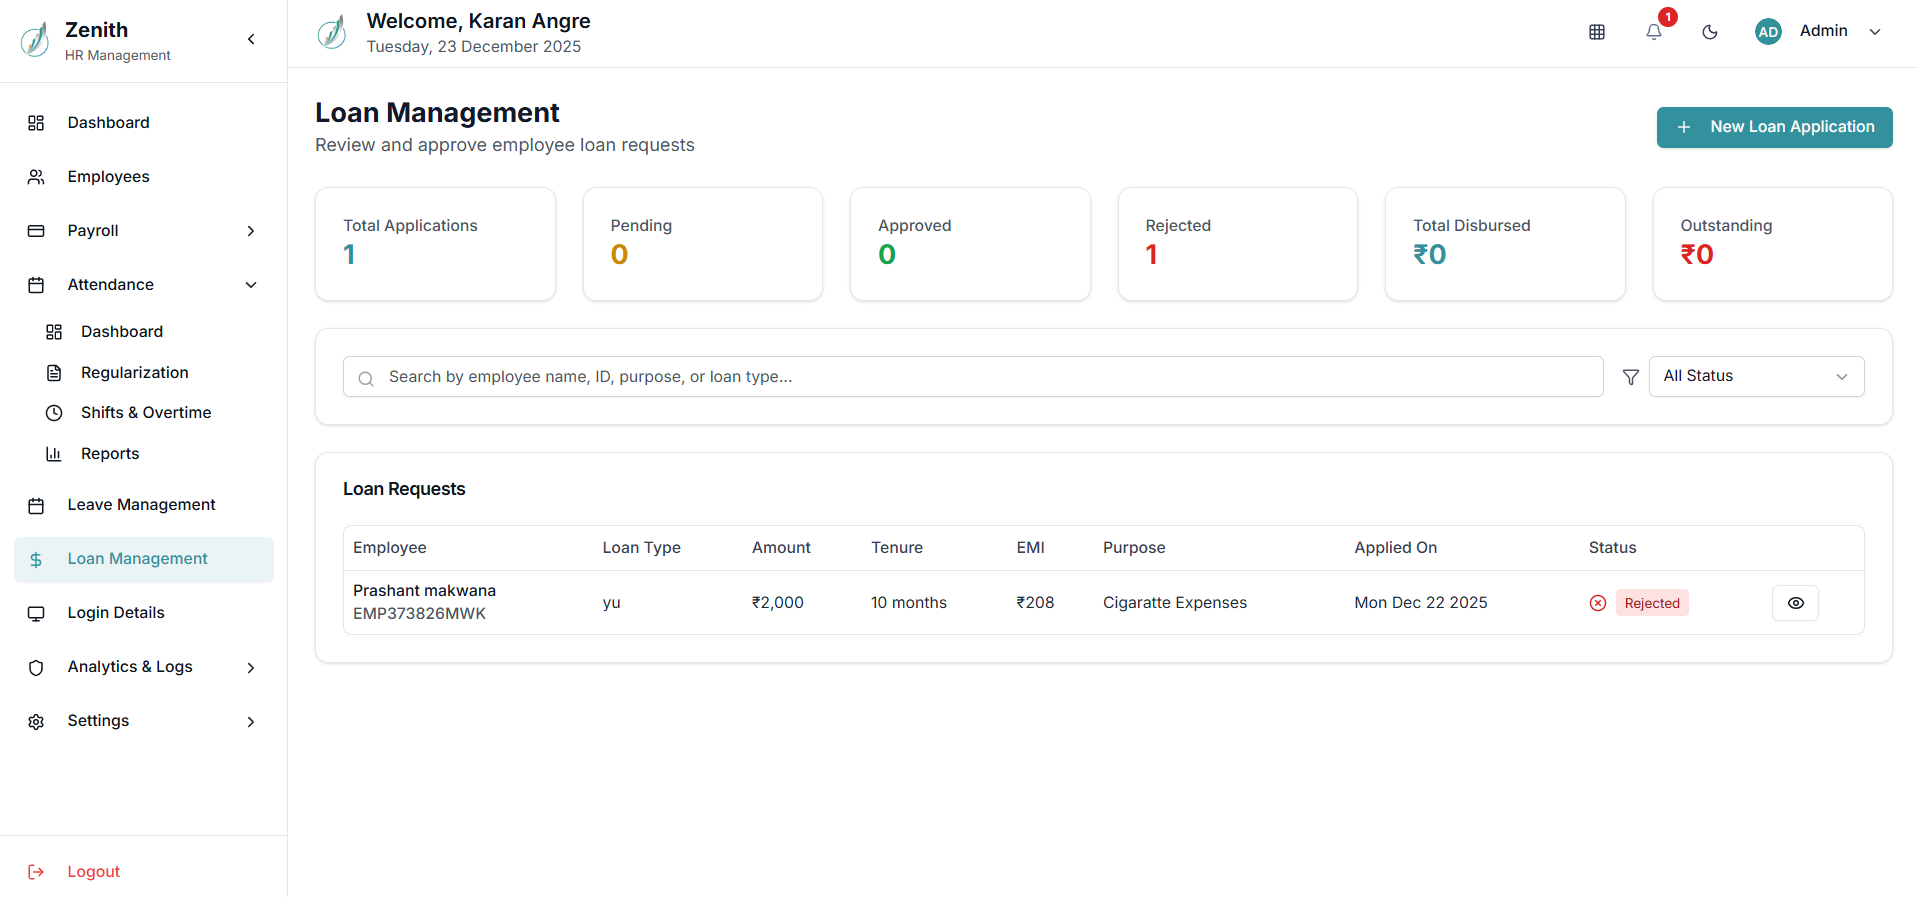1916x897 pixels.
Task: Toggle dark mode with moon icon
Action: click(1710, 32)
